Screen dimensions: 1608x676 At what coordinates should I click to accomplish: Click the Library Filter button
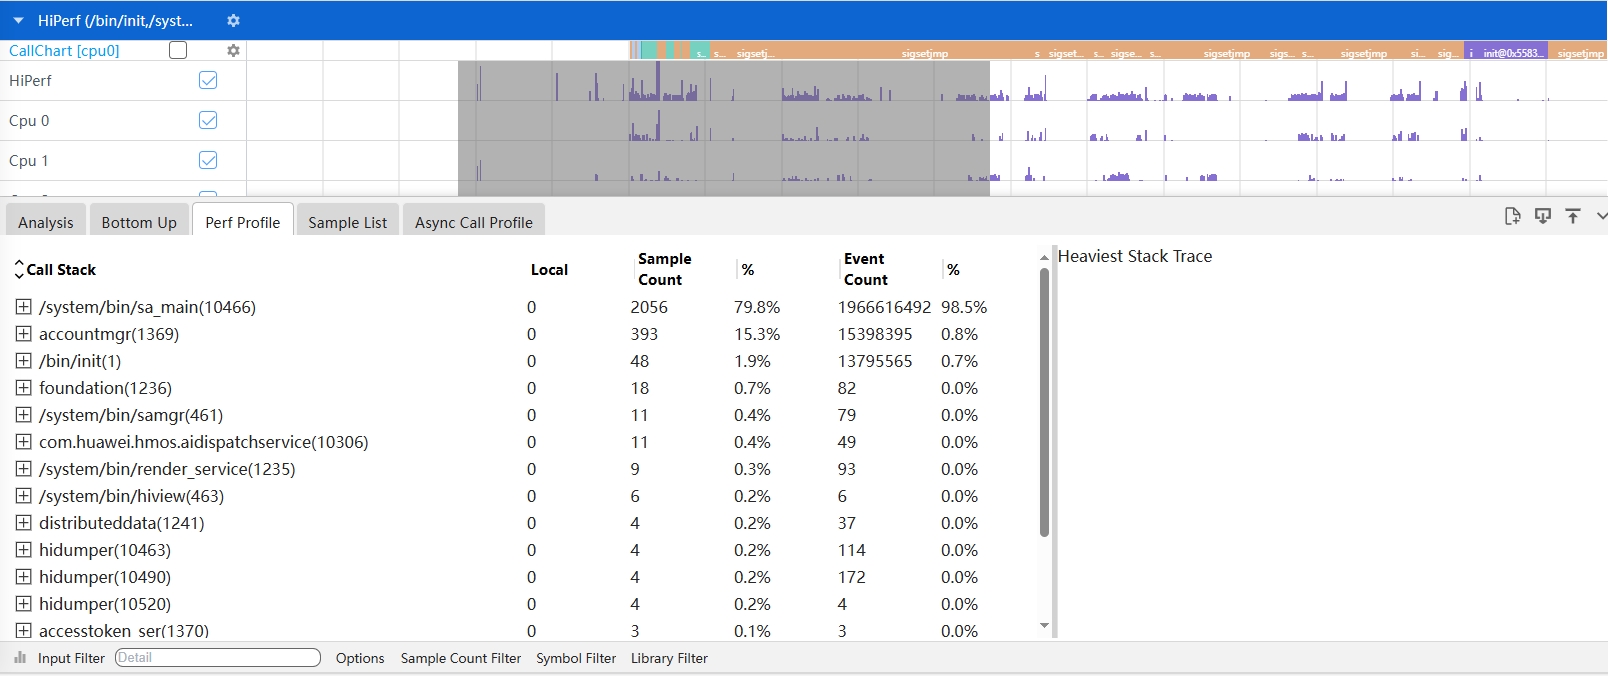[669, 658]
